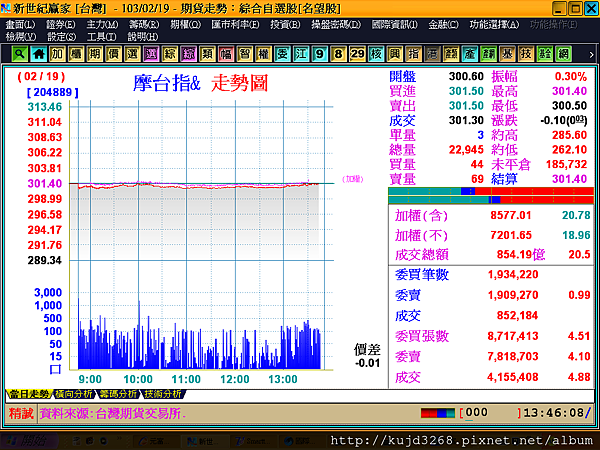The image size is (600, 450).
Task: Open the 工具(T) menu
Action: 101,37
